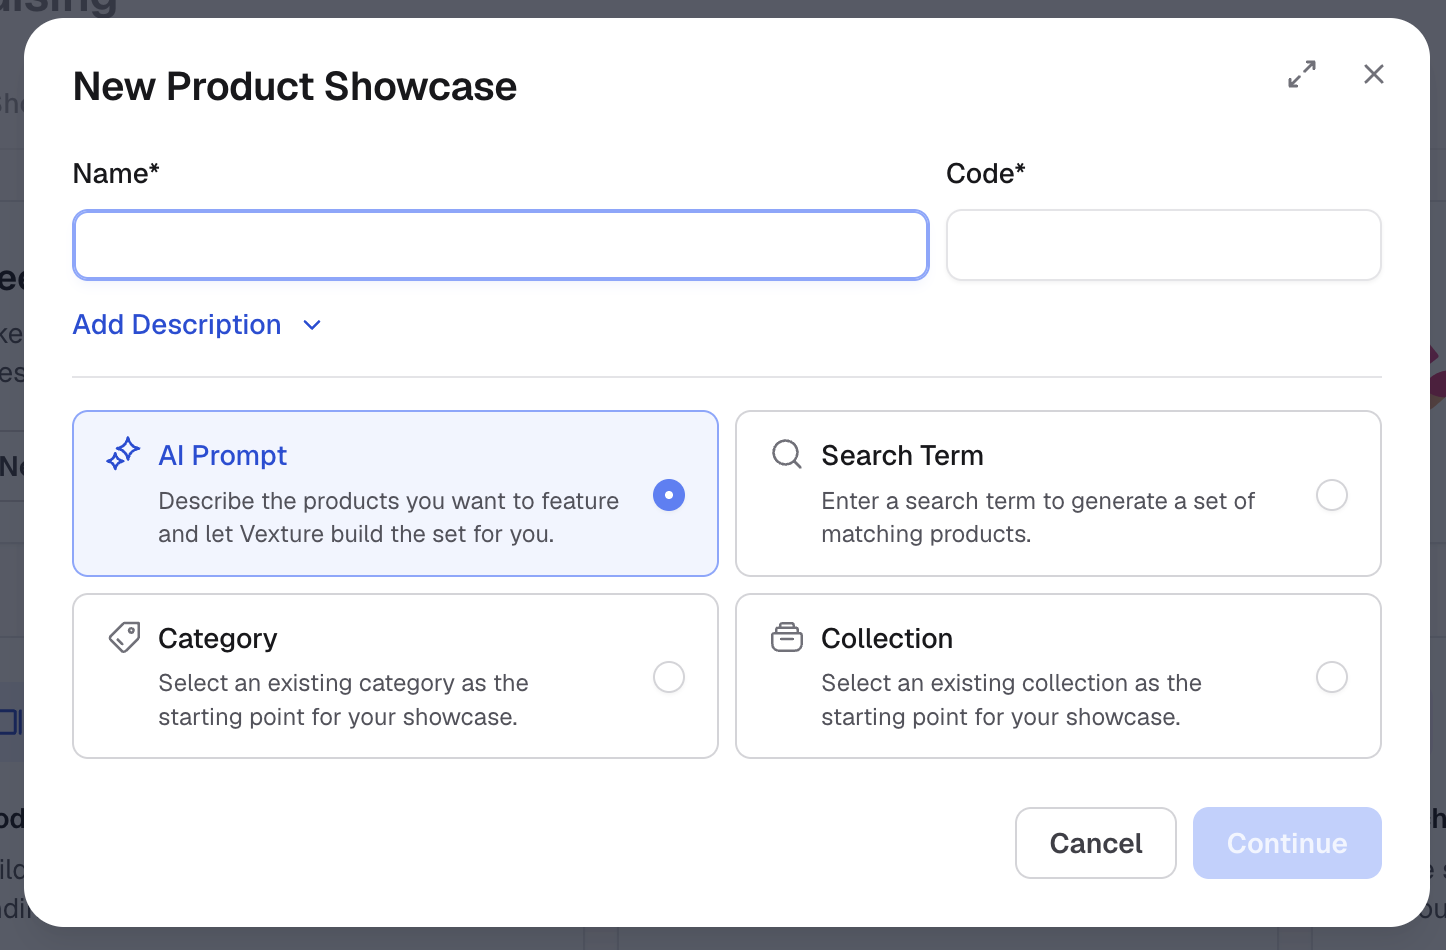Select the AI Prompt radio button
Viewport: 1446px width, 950px height.
point(669,495)
